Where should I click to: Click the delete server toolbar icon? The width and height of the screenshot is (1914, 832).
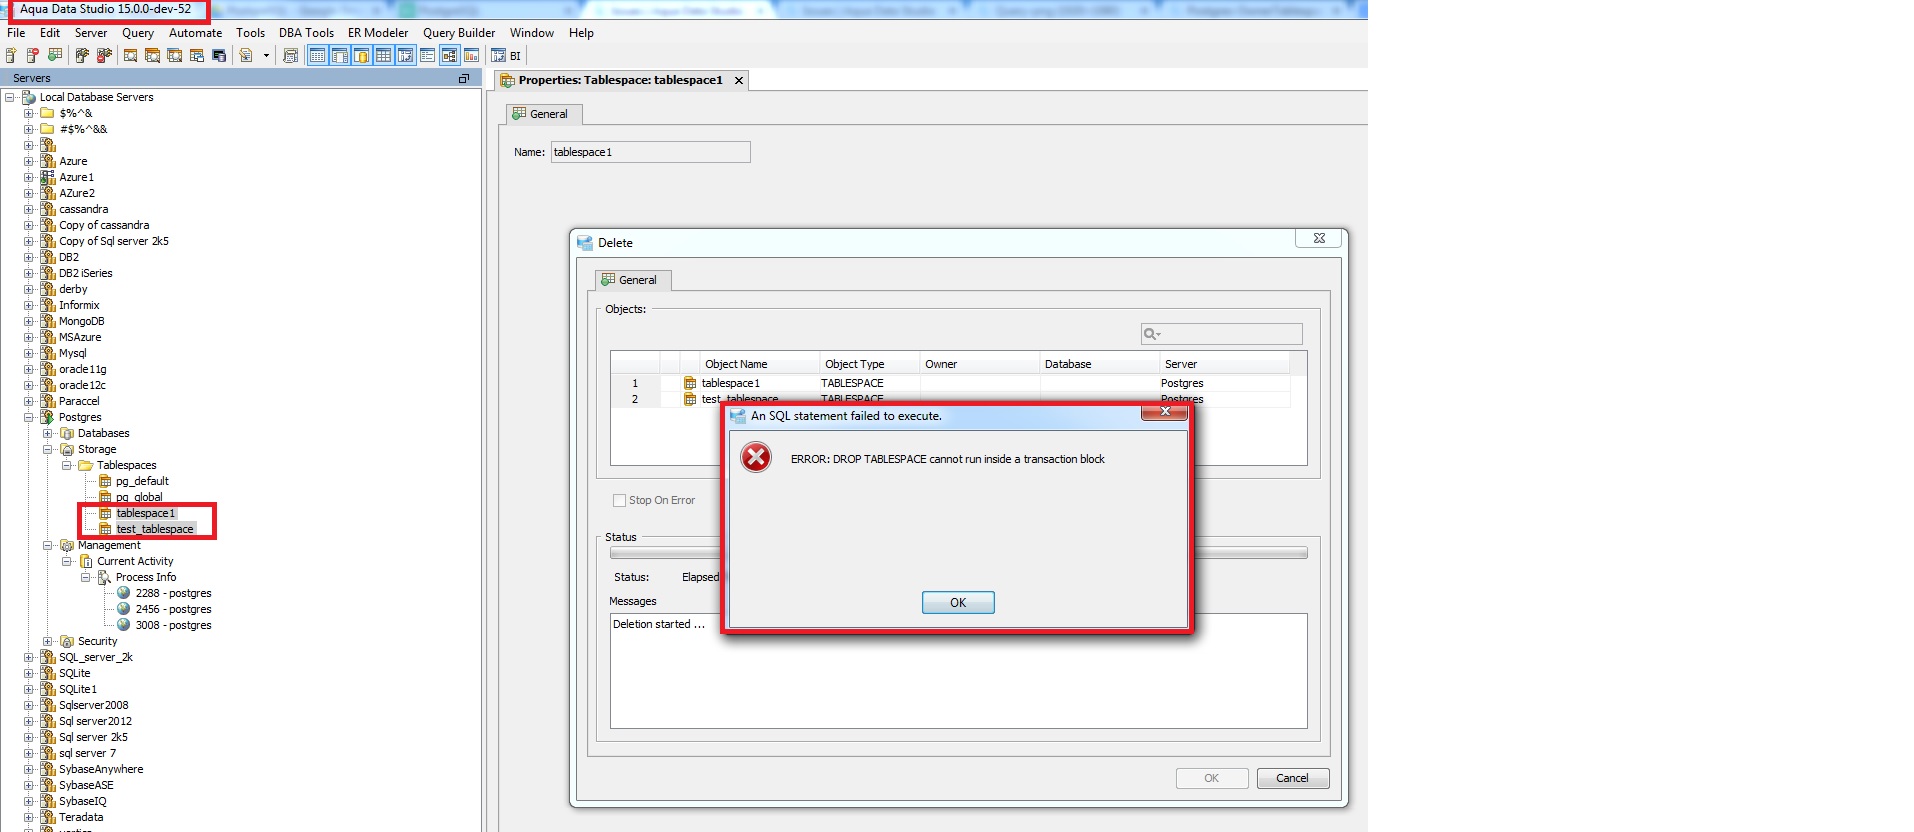point(33,55)
